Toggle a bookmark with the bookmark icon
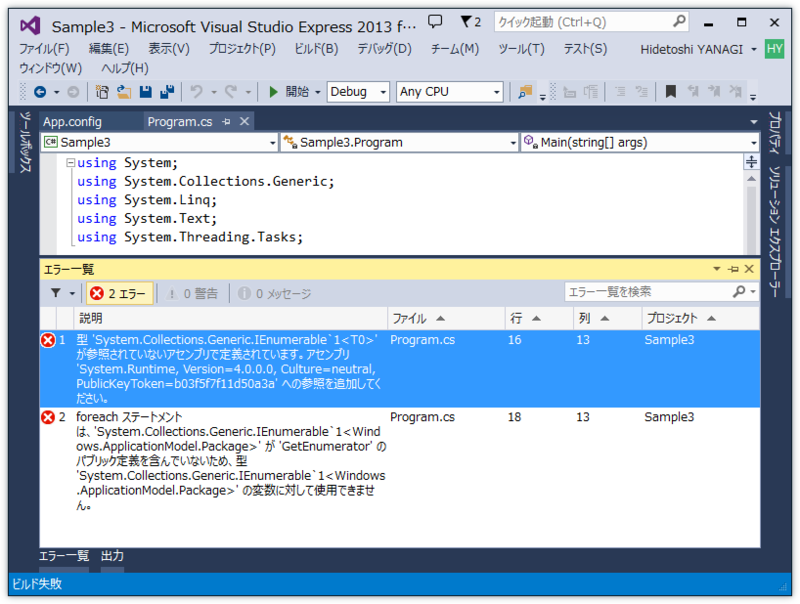This screenshot has width=800, height=604. pyautogui.click(x=671, y=92)
